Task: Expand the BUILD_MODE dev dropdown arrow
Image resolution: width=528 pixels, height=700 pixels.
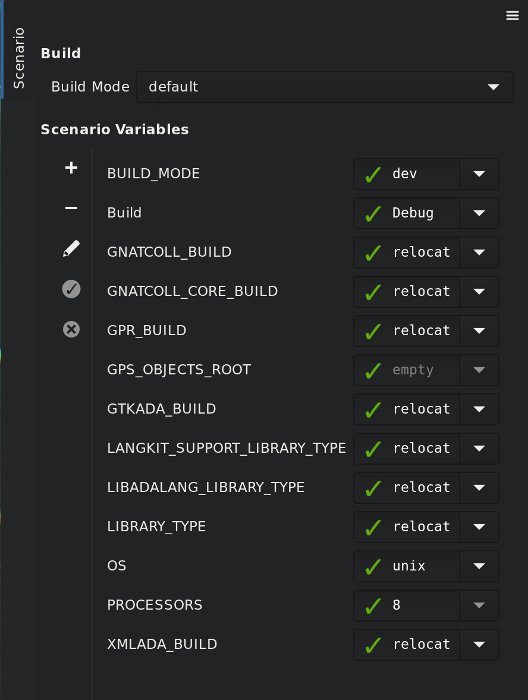Action: point(479,174)
